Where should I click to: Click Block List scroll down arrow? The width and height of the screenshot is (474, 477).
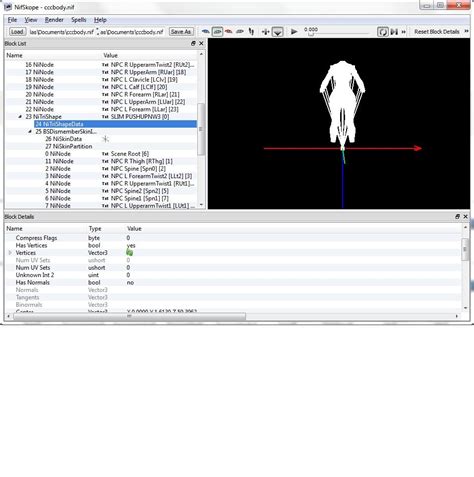point(201,205)
